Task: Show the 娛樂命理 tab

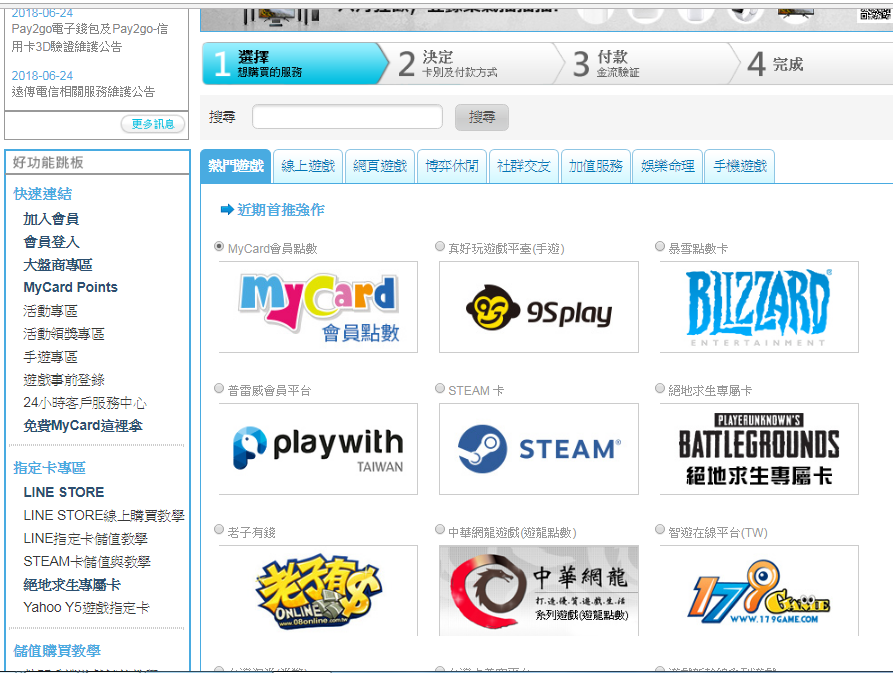Action: click(x=667, y=166)
